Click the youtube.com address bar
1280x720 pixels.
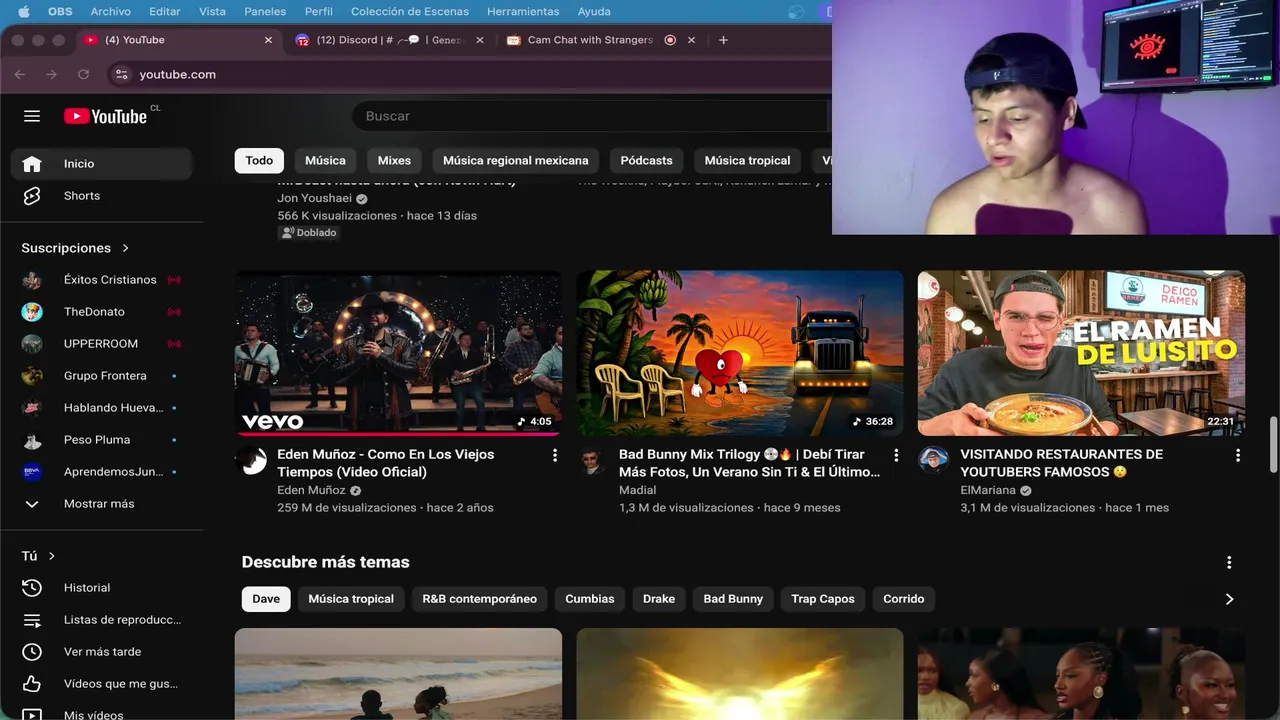[x=178, y=75]
